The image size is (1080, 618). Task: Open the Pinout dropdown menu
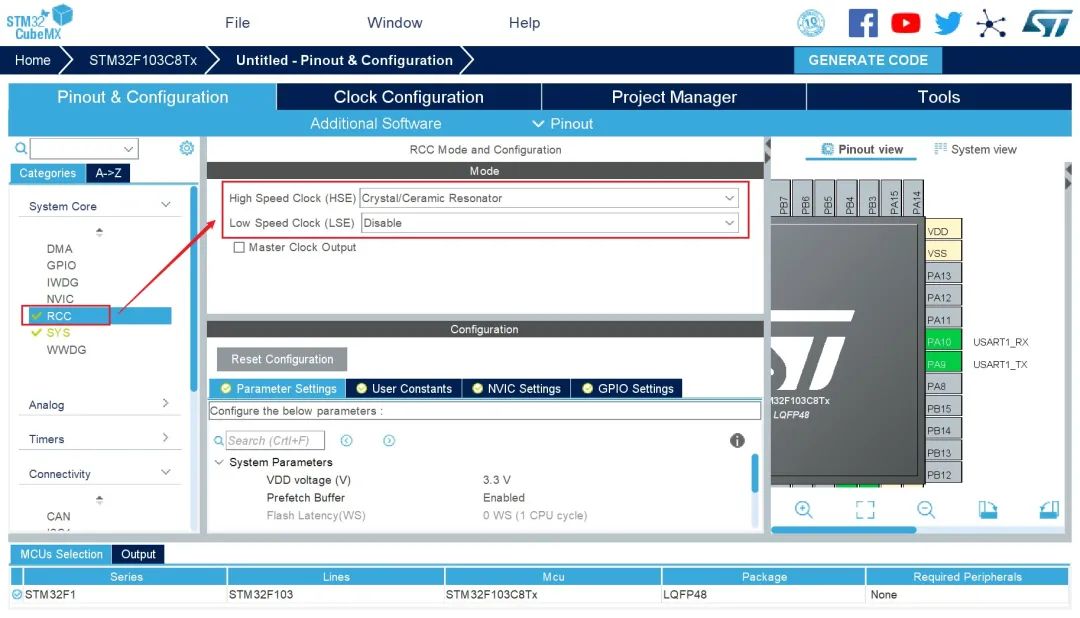click(563, 123)
